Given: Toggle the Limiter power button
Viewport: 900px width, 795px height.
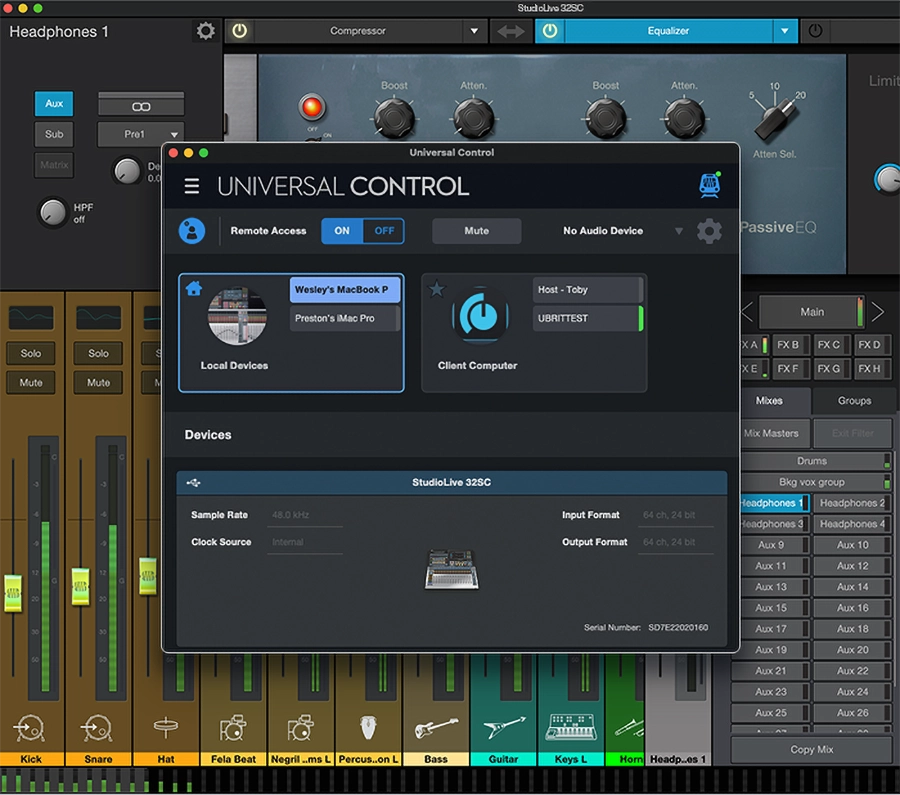Looking at the screenshot, I should [815, 31].
